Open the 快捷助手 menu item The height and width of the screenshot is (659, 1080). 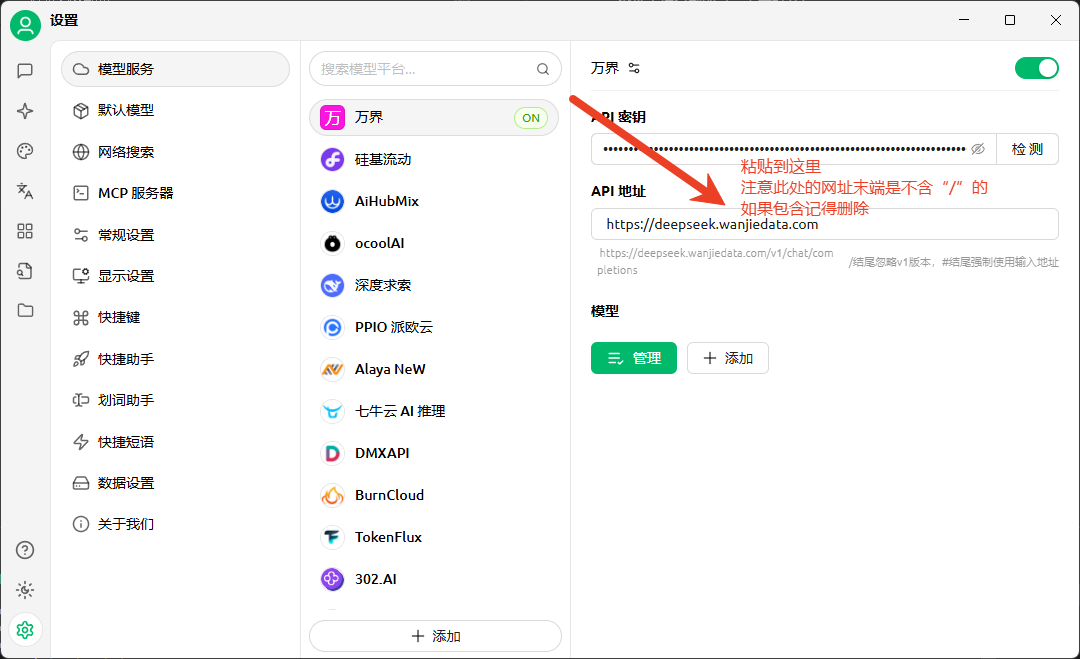click(x=176, y=359)
